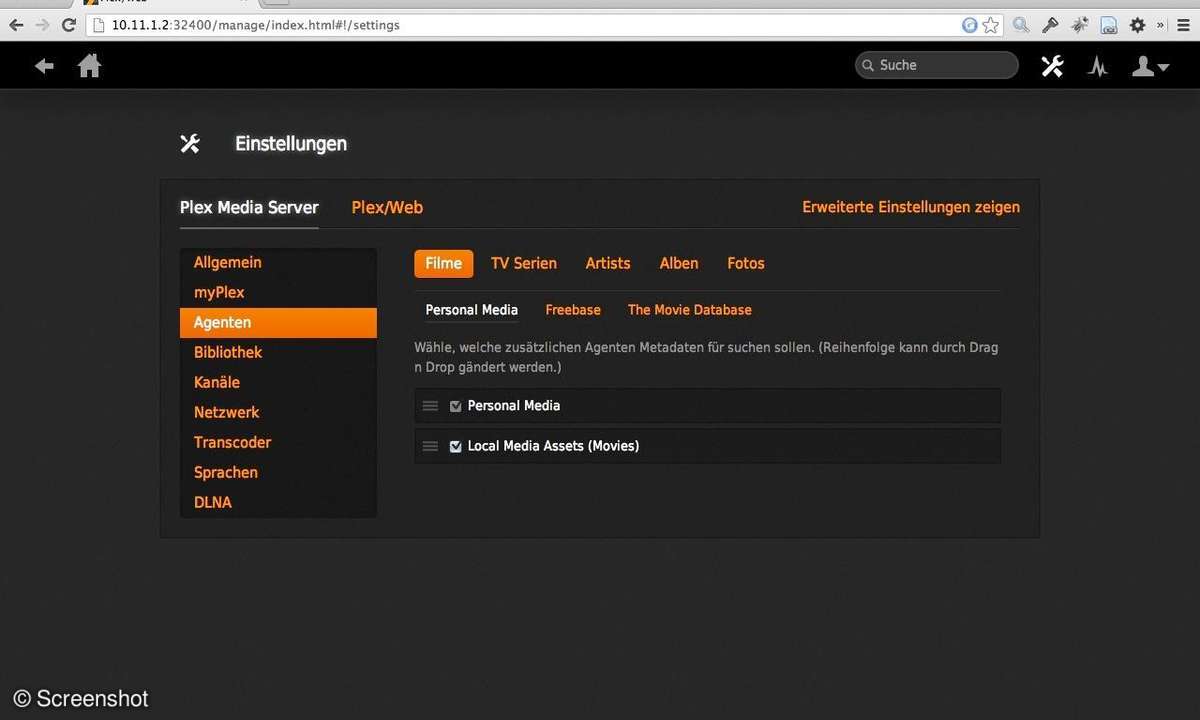1200x720 pixels.
Task: Switch to the Plex Media Server tab
Action: pyautogui.click(x=249, y=208)
